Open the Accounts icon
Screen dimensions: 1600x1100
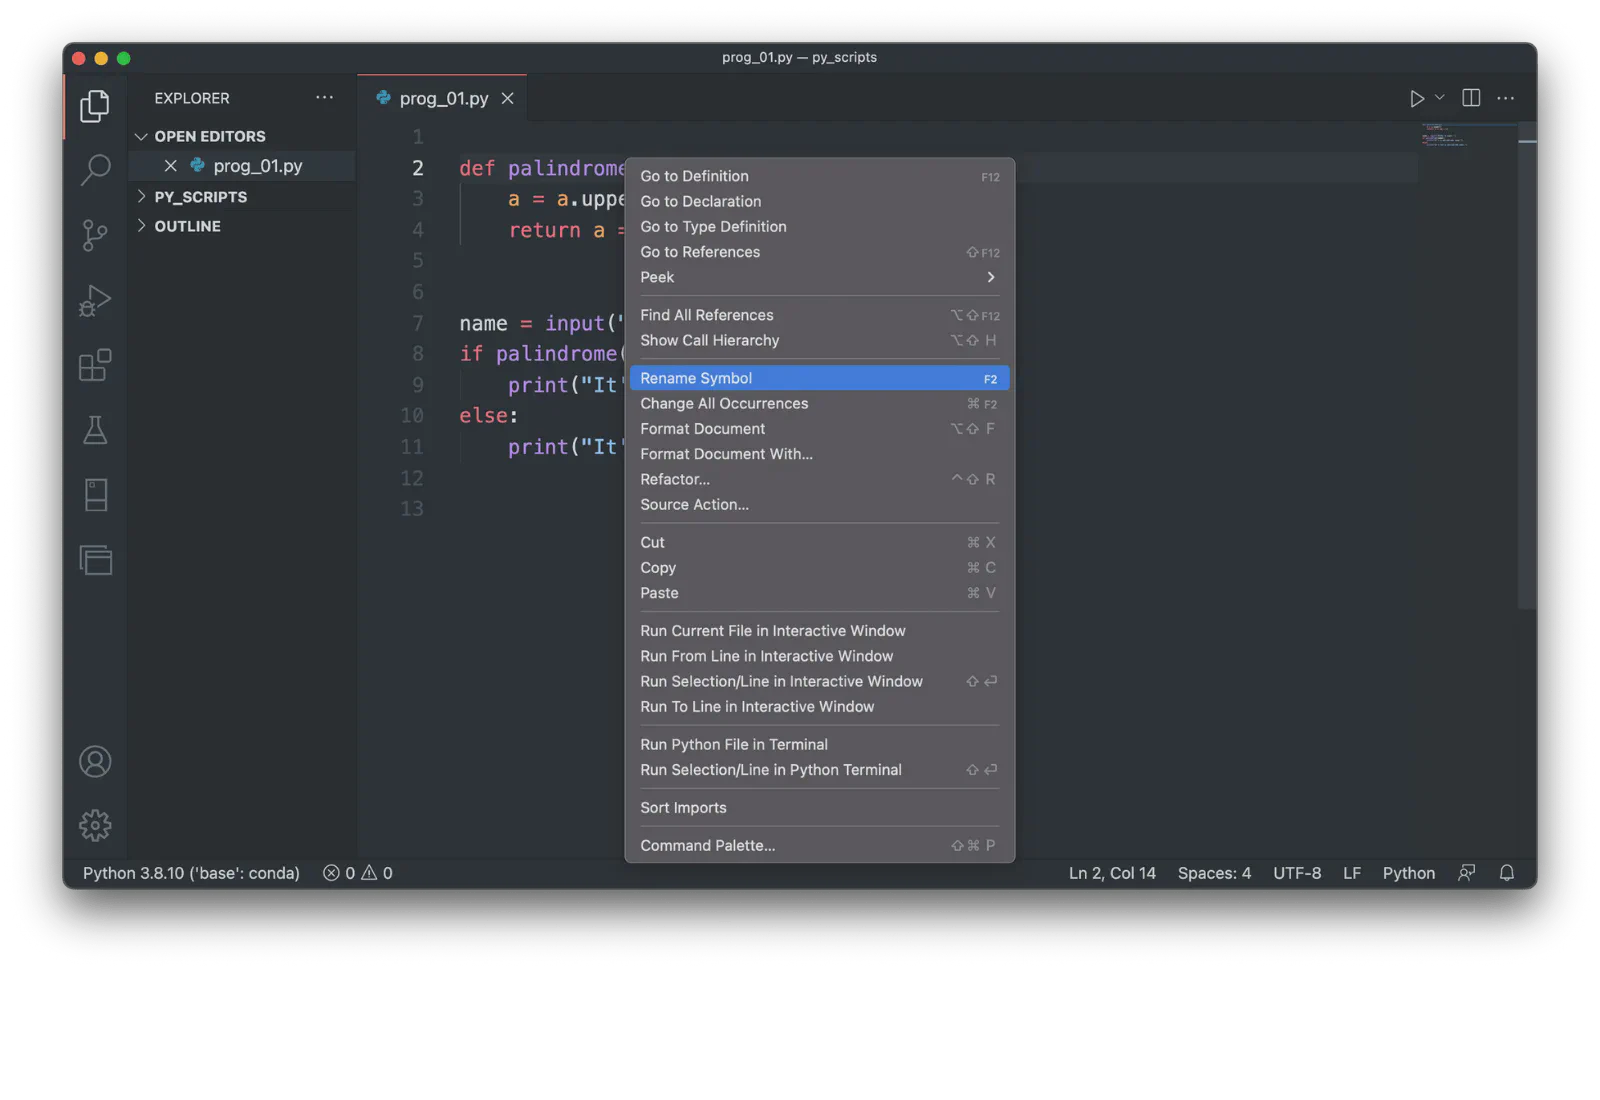point(95,762)
